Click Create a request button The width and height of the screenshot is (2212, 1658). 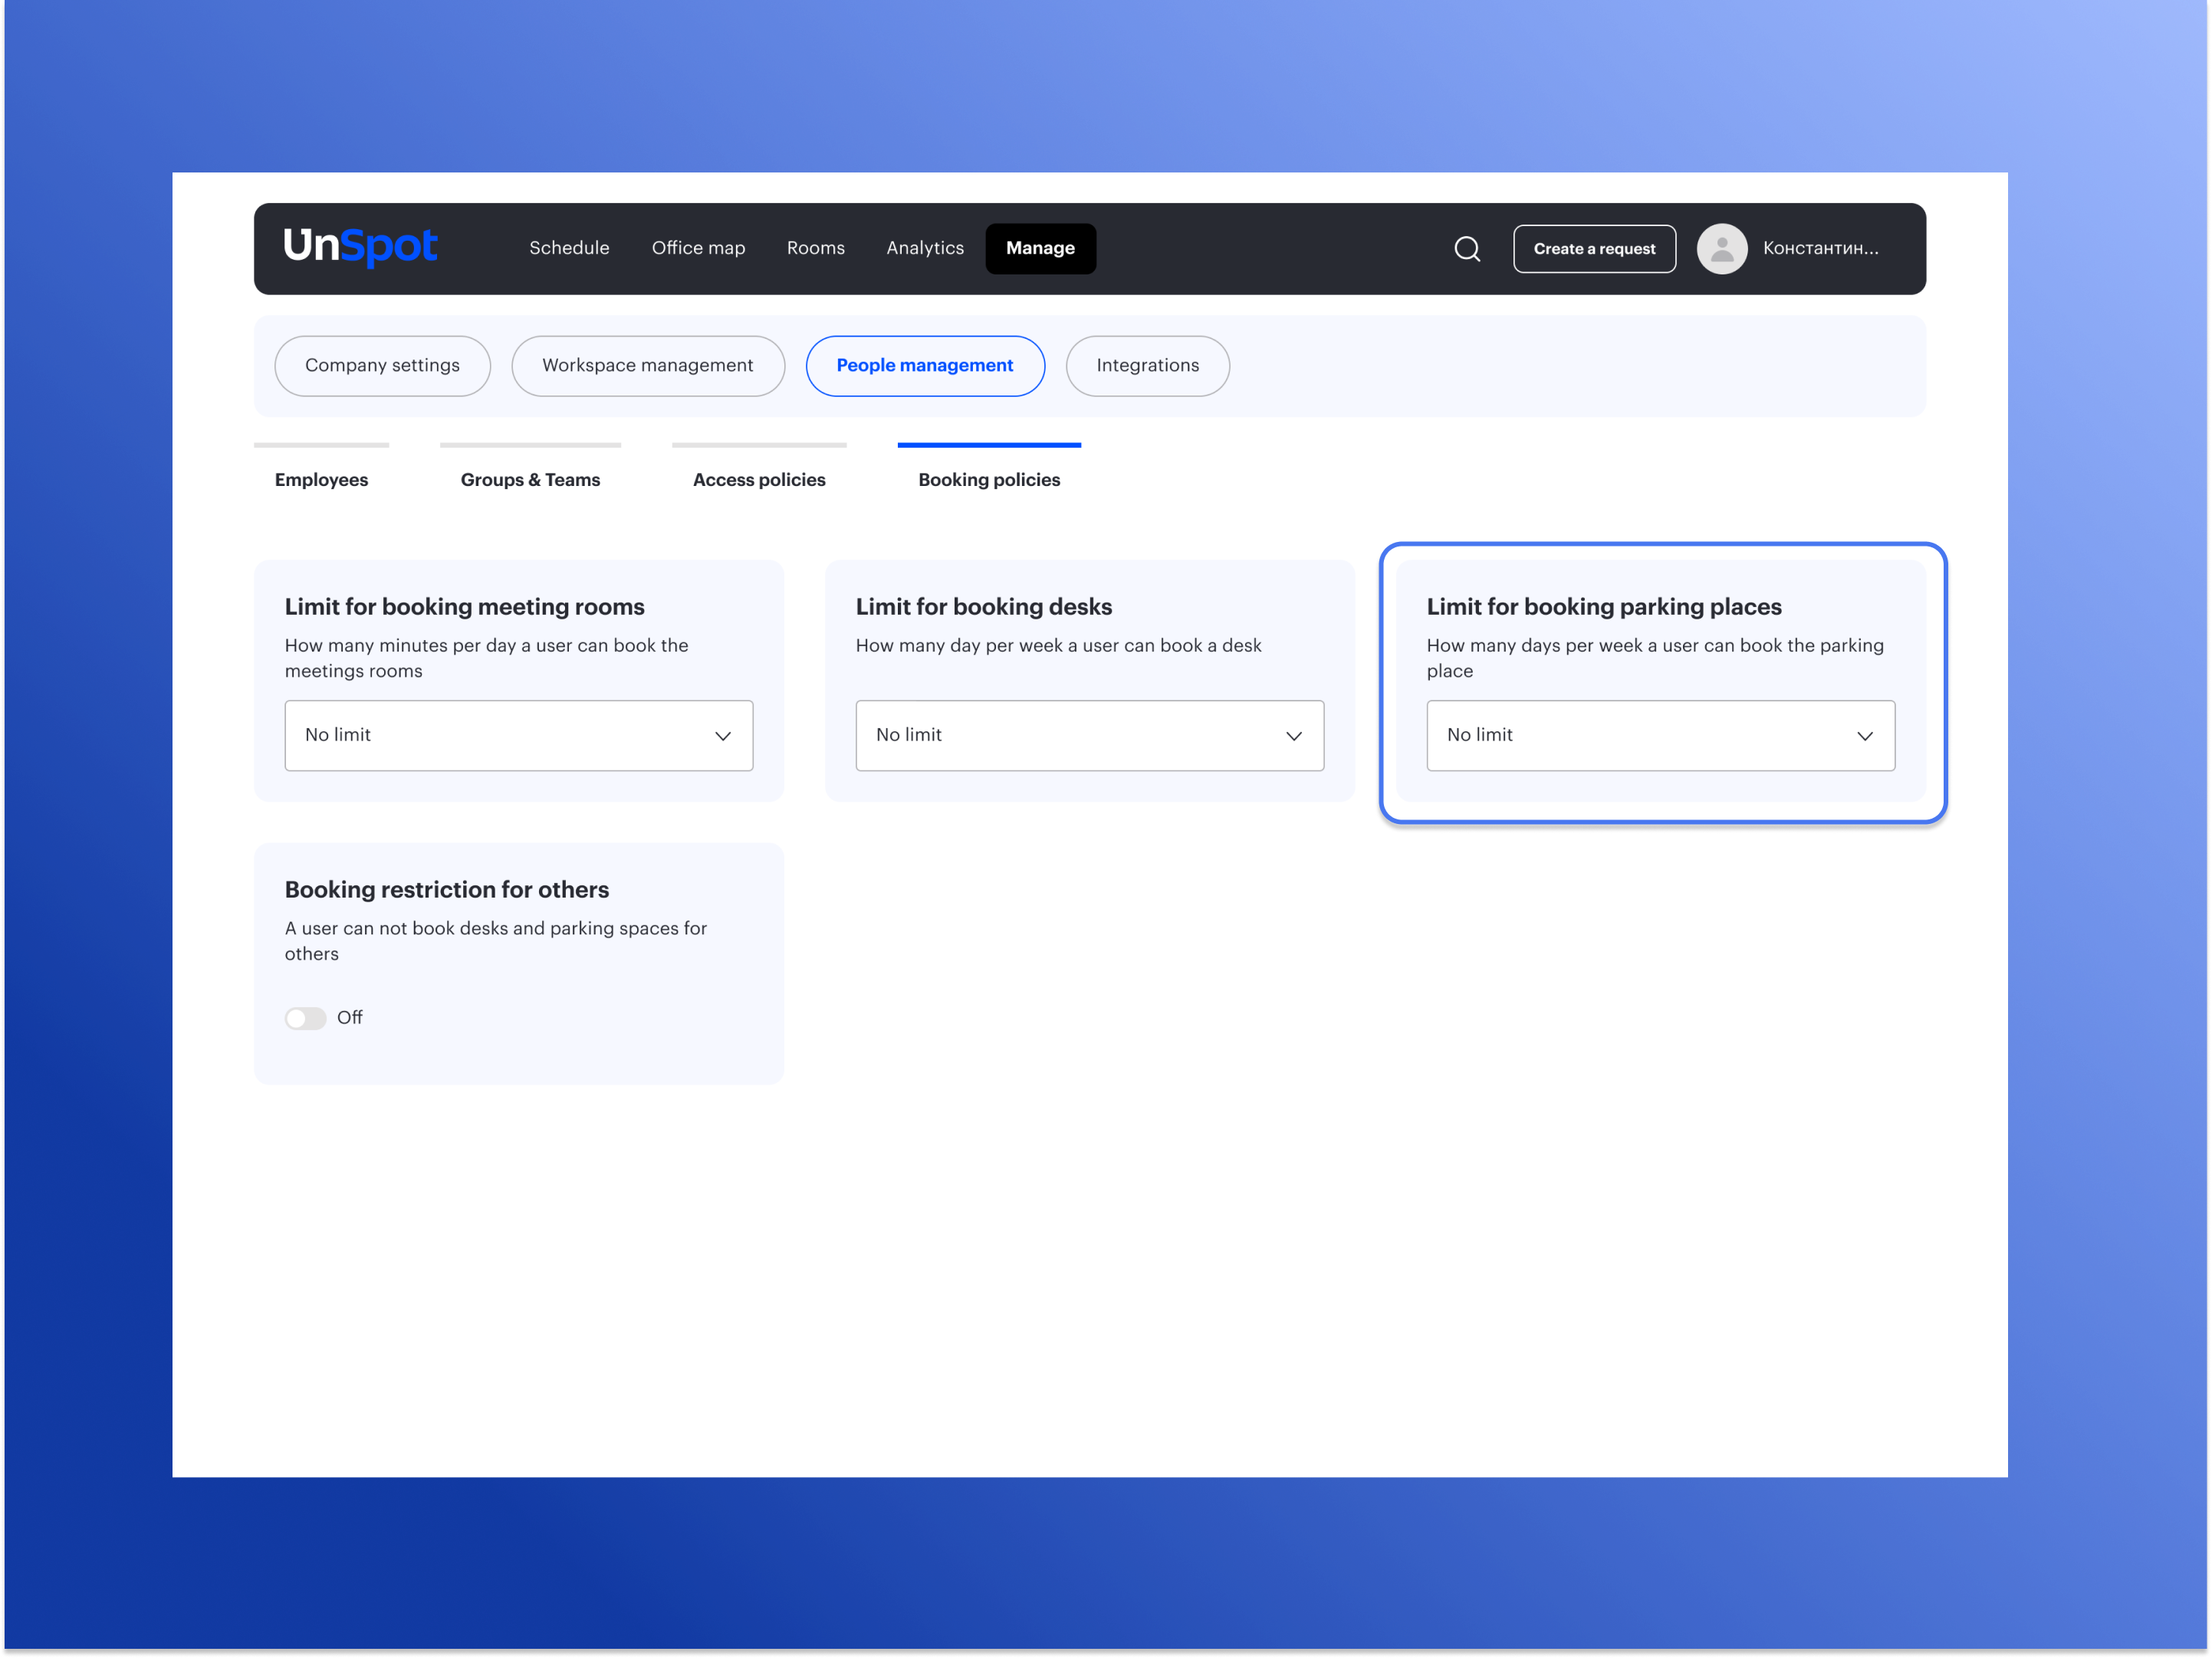click(1594, 249)
